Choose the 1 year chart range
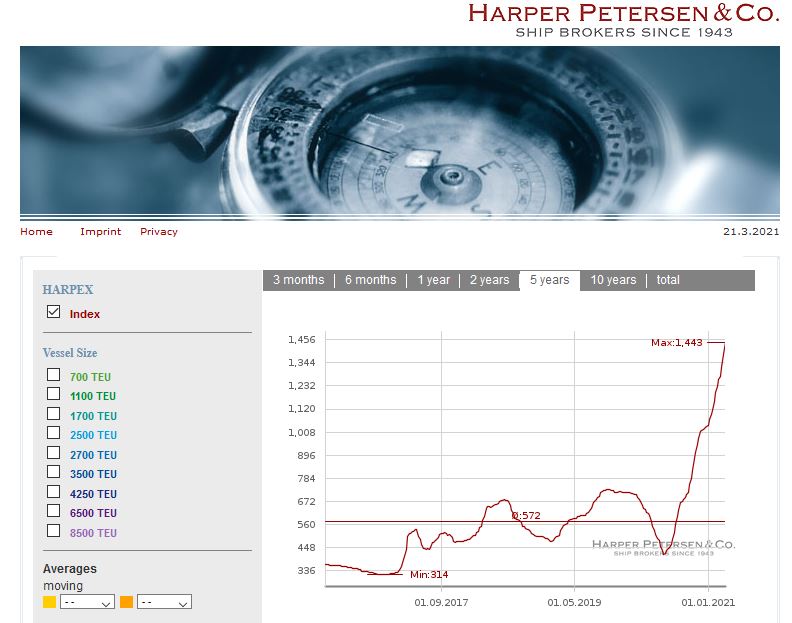 [433, 280]
